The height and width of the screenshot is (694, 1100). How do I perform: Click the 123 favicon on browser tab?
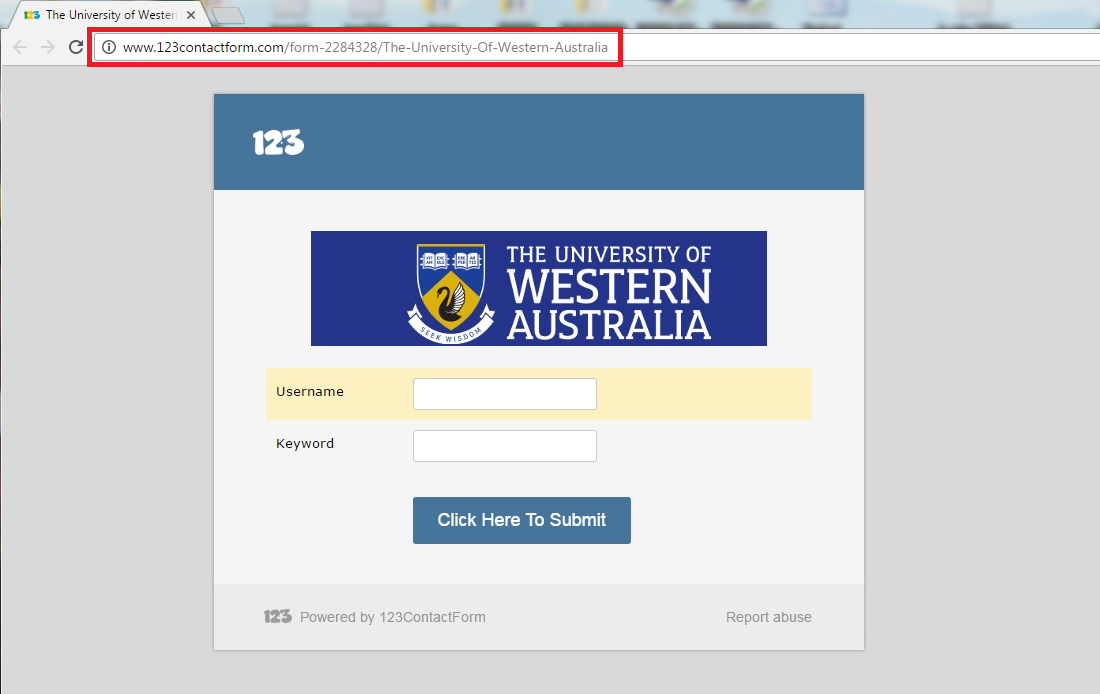coord(31,15)
